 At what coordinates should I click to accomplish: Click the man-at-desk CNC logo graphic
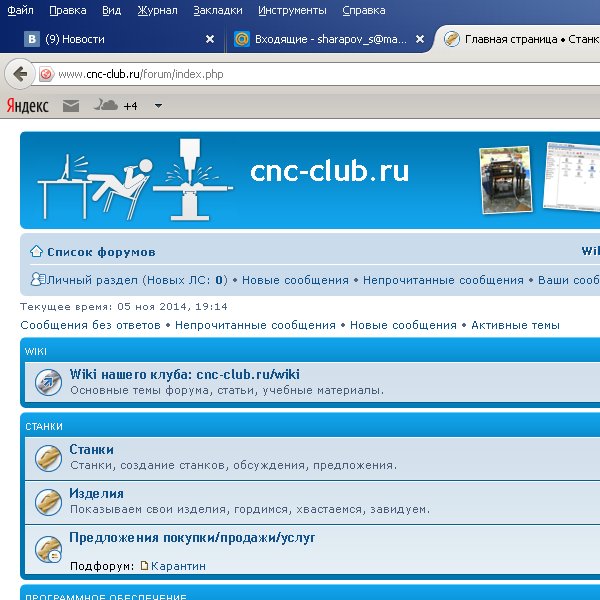coord(135,179)
